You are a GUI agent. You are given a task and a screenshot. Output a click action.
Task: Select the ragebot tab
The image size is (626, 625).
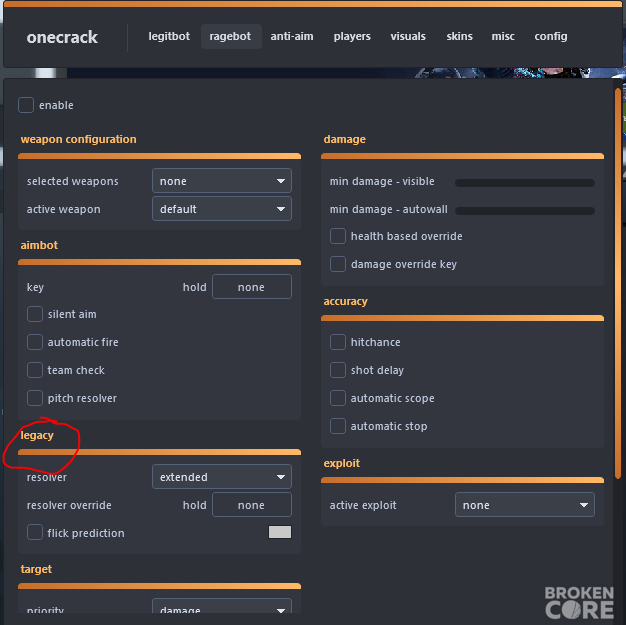tap(231, 36)
